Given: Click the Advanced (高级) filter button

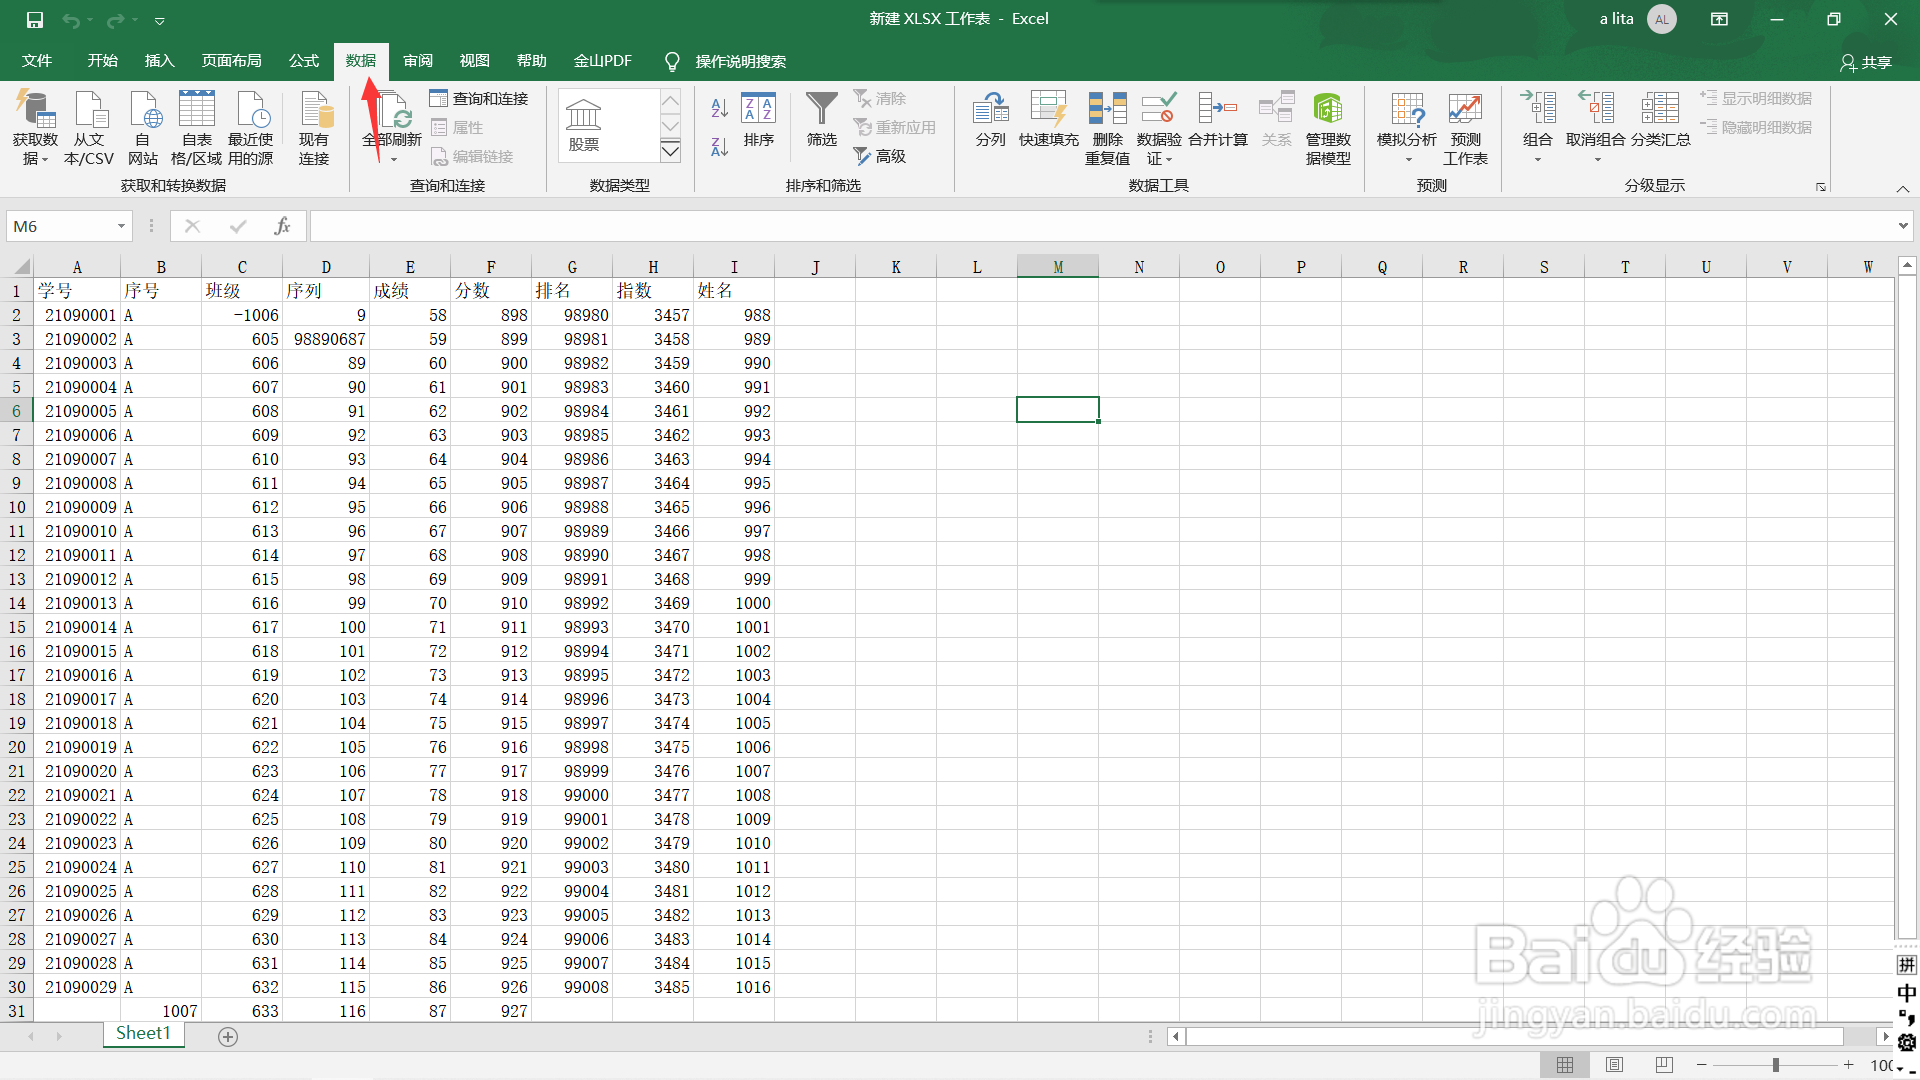Looking at the screenshot, I should [x=880, y=156].
